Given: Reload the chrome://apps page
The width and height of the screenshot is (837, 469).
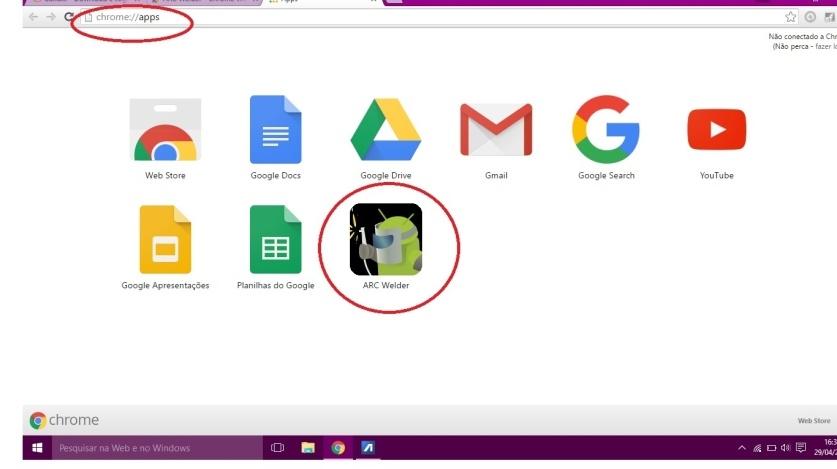Looking at the screenshot, I should click(x=69, y=17).
